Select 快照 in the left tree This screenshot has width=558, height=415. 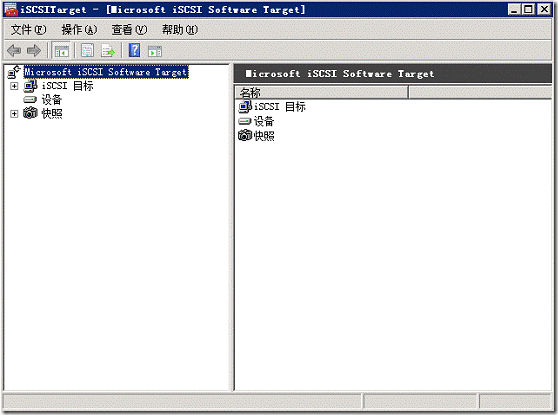[x=52, y=114]
